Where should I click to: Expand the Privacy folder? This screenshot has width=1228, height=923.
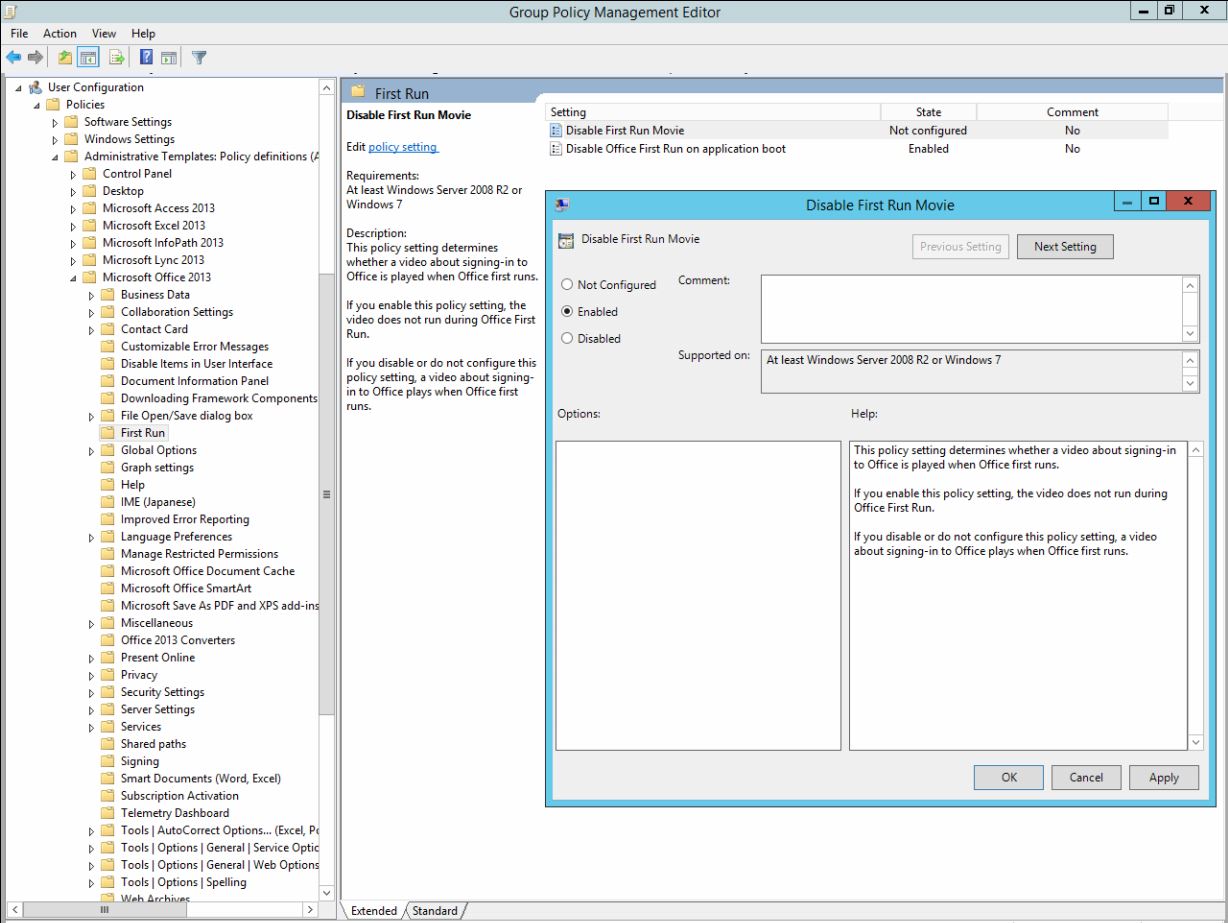pyautogui.click(x=90, y=674)
